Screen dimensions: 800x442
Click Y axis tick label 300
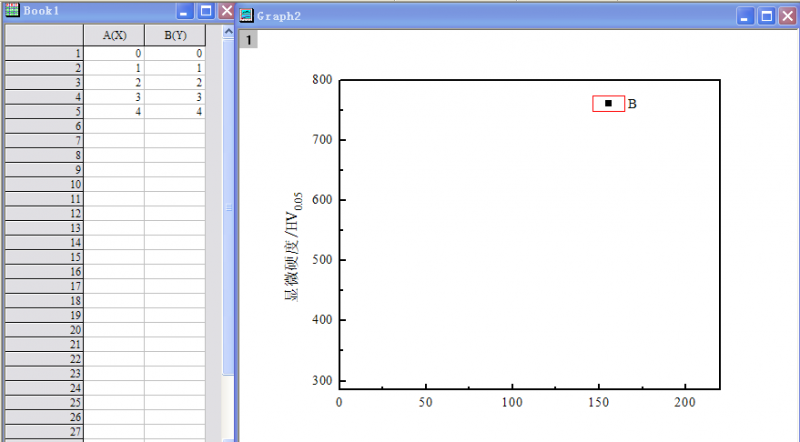click(322, 380)
